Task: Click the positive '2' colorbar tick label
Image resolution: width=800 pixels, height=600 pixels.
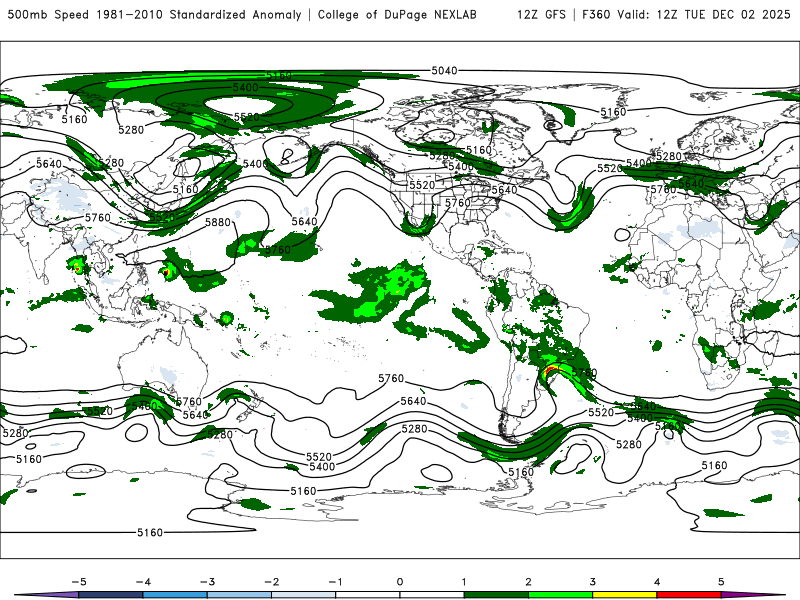Action: click(528, 582)
